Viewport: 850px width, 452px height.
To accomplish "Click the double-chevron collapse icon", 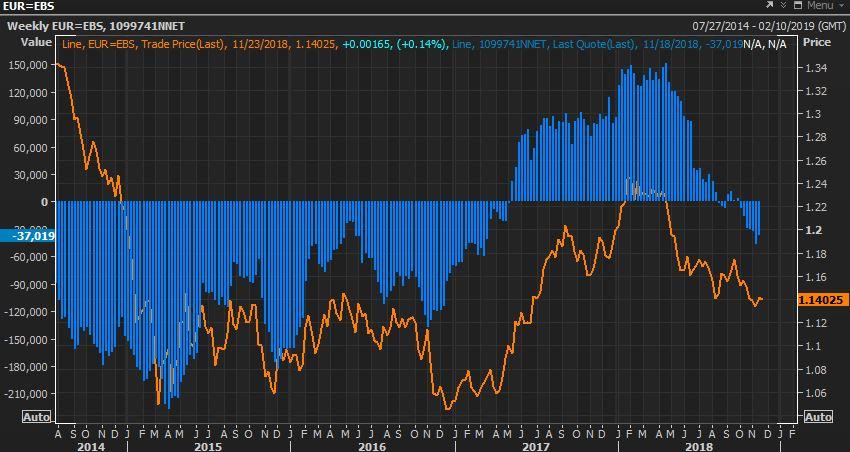I will 782,6.
